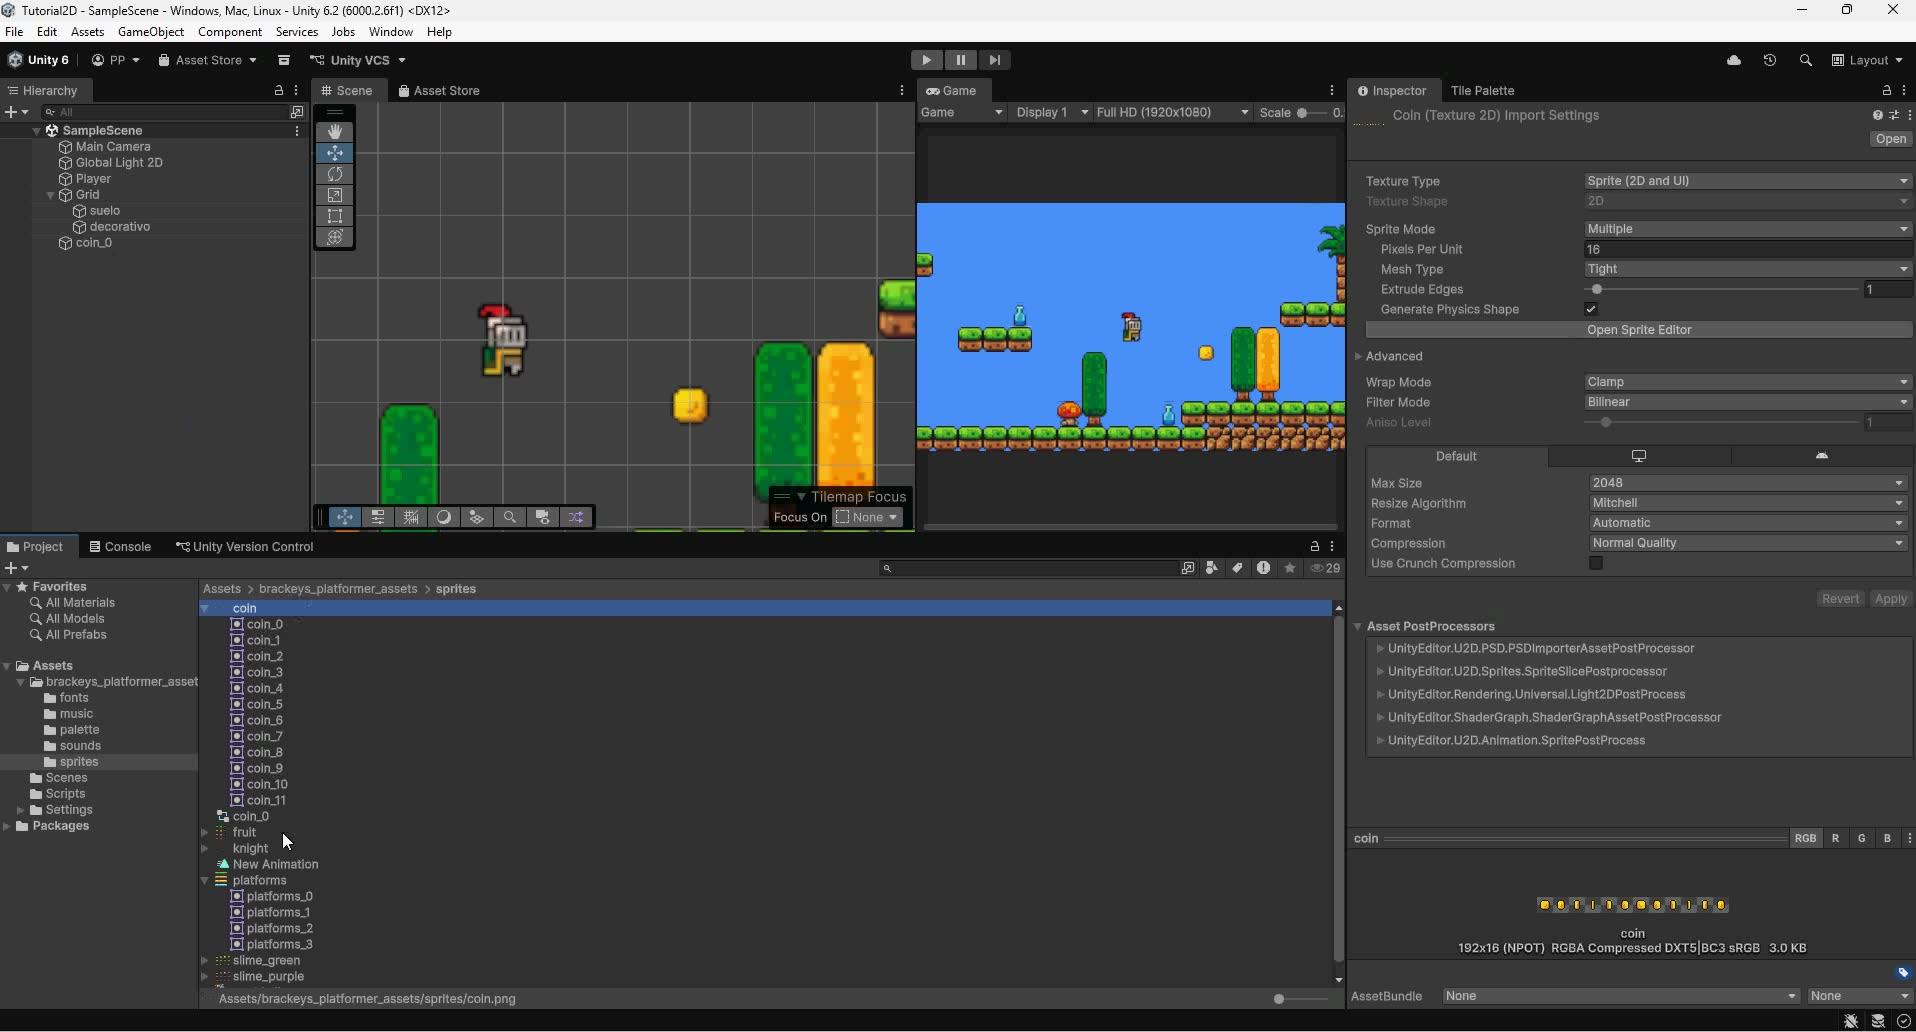This screenshot has width=1916, height=1032.
Task: Select the Hand tool in Scene toolbar
Action: coord(335,132)
